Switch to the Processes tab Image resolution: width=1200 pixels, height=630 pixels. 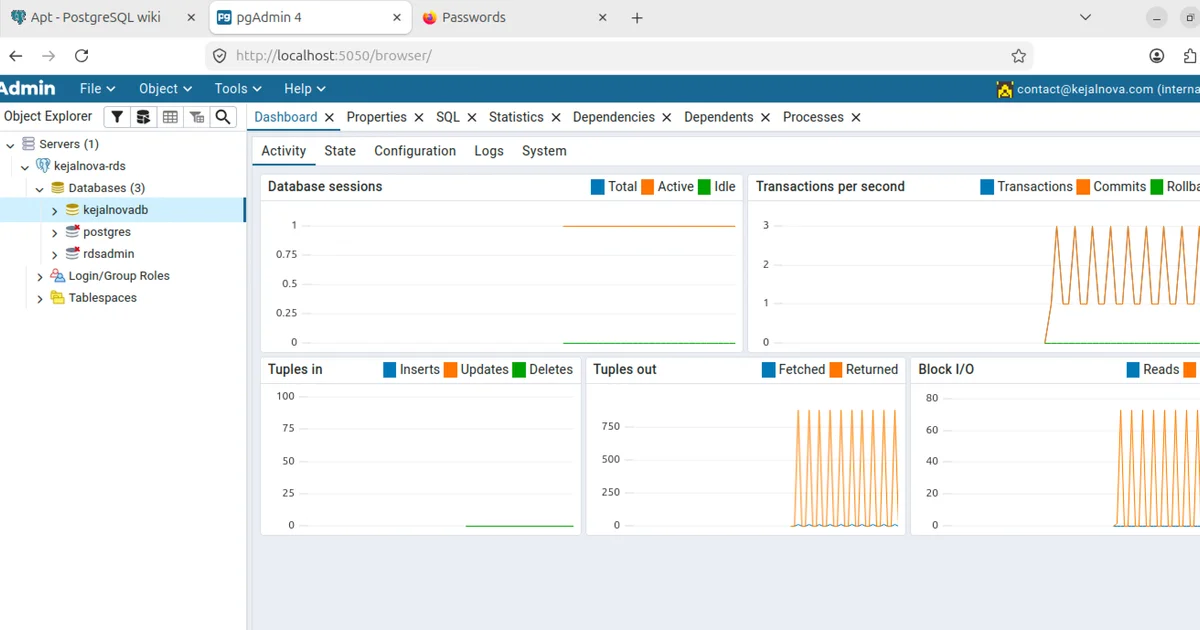(813, 117)
